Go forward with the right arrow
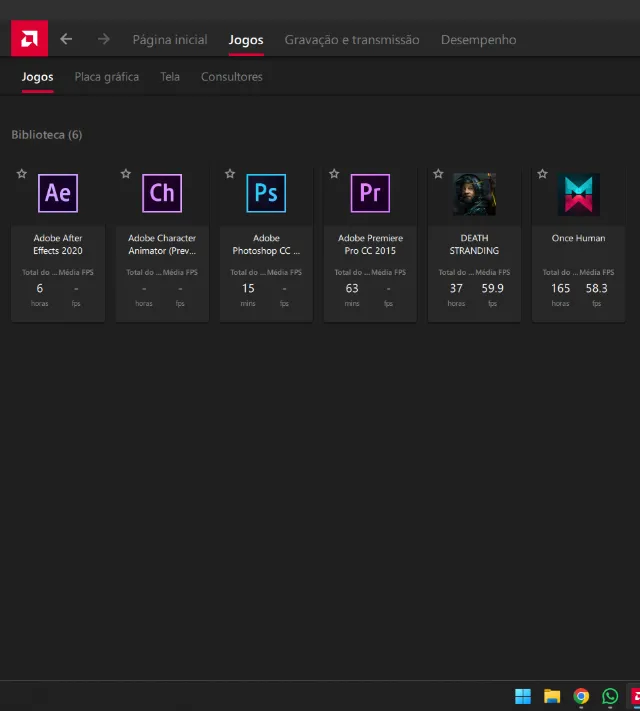 104,39
